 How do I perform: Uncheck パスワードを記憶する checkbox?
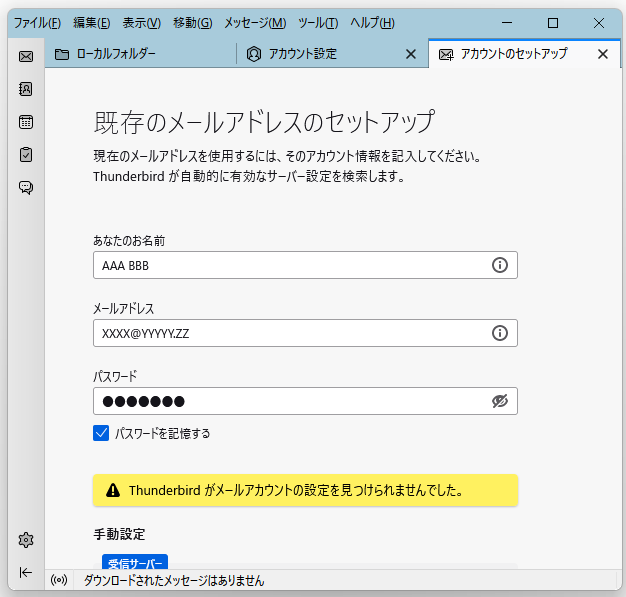tap(101, 433)
